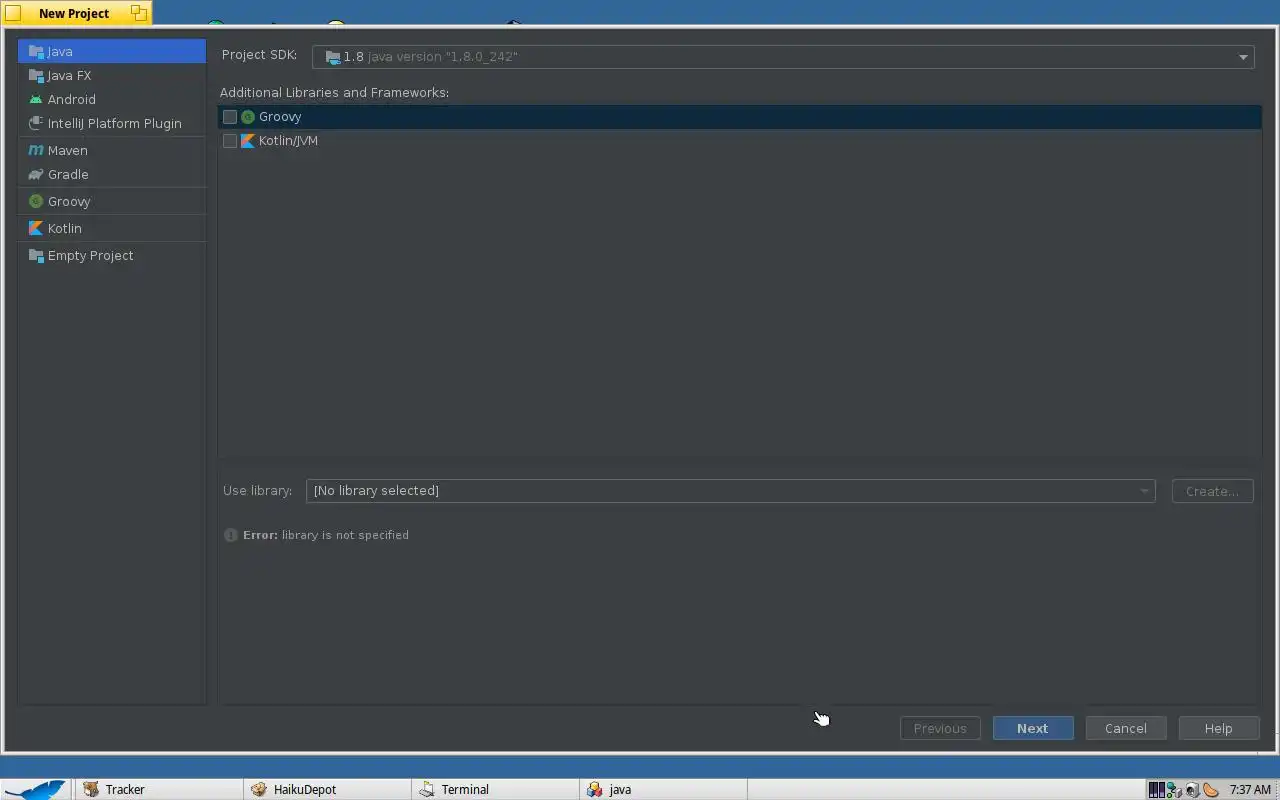Click the 'java' label in Deskbar
1280x800 pixels.
coord(620,789)
